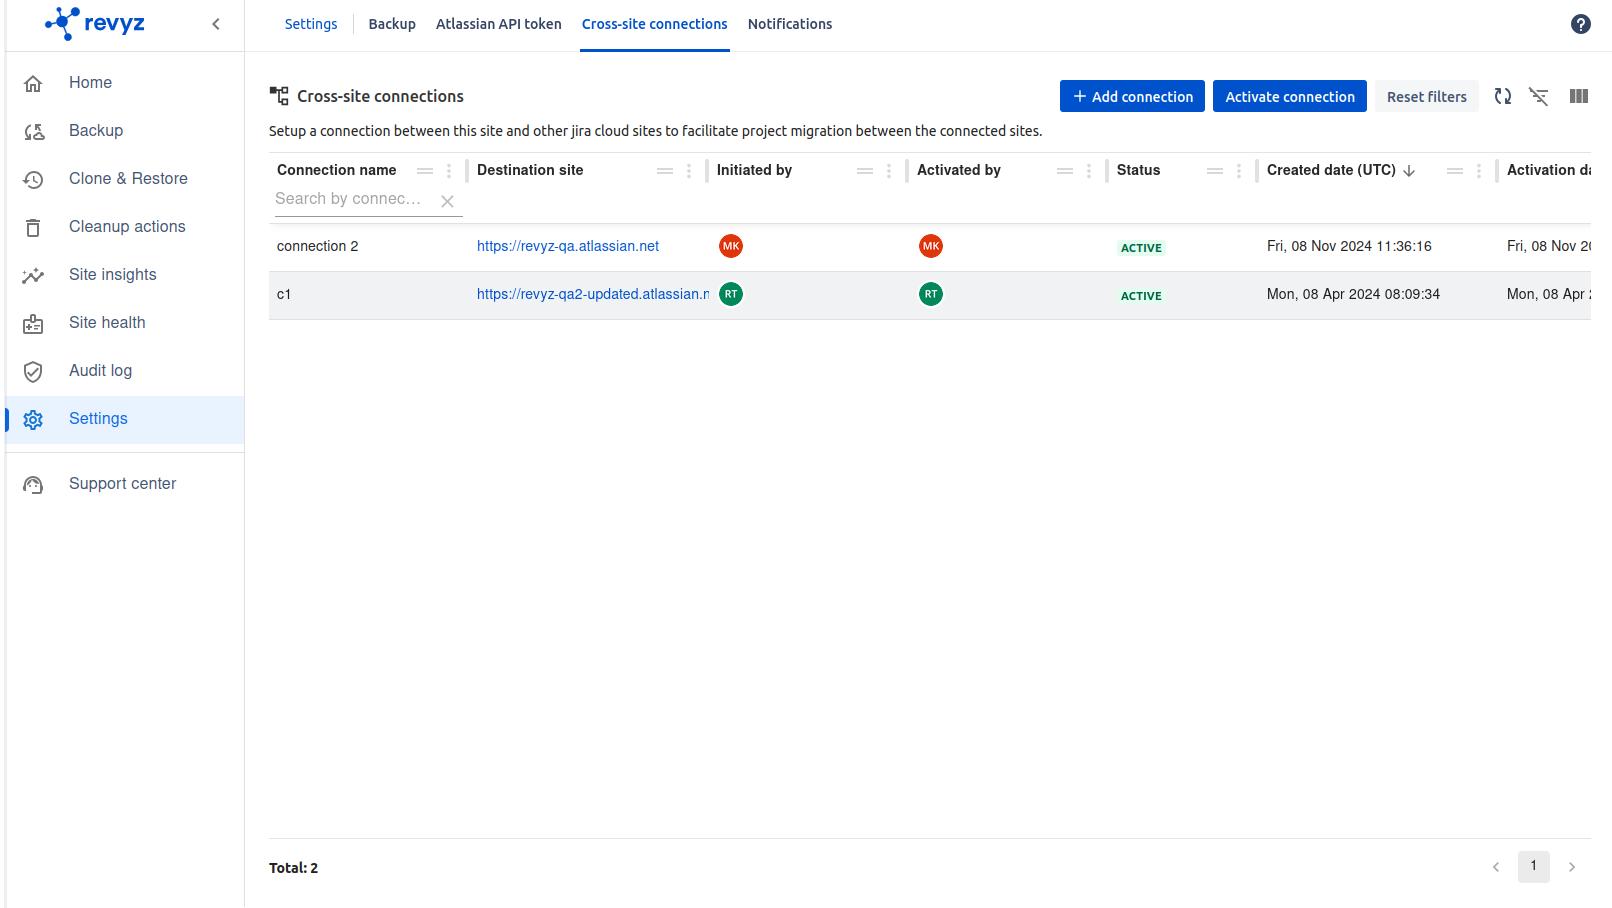Open the help question mark icon

(x=1581, y=24)
